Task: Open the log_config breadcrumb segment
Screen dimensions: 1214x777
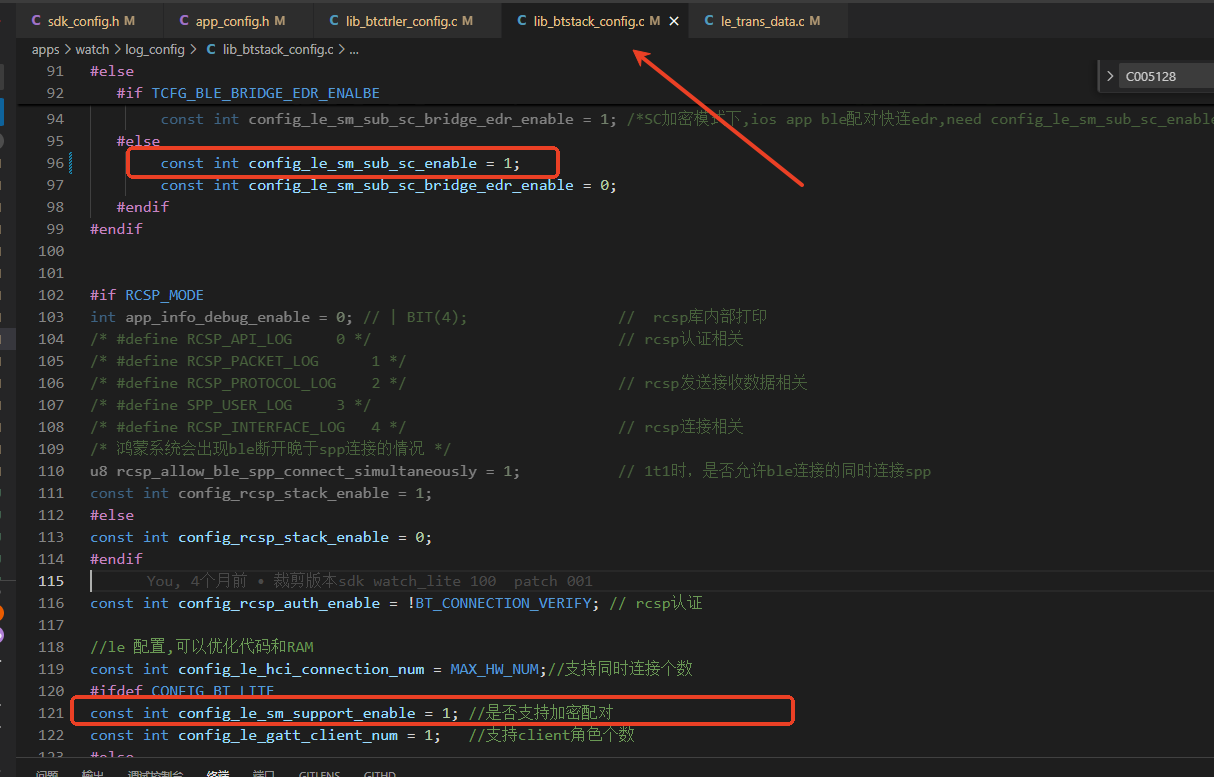Action: [155, 49]
